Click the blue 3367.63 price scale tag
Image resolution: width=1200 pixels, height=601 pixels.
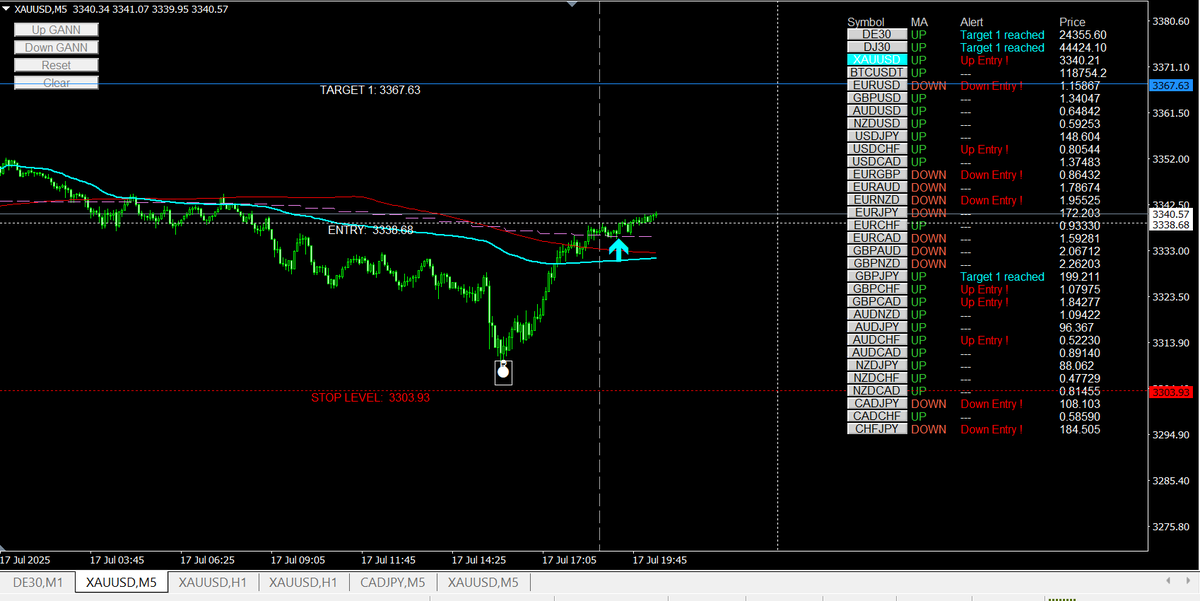point(1172,86)
